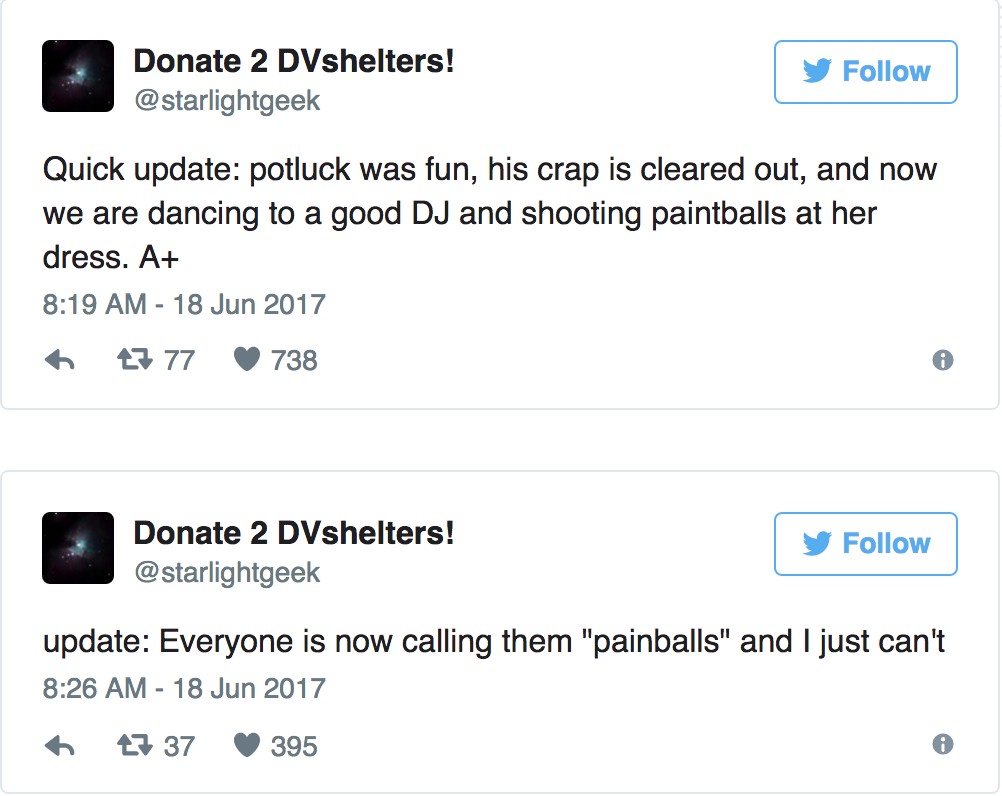Visit @starlightgeek handle in the second tweet
This screenshot has width=1002, height=796.
pos(227,573)
